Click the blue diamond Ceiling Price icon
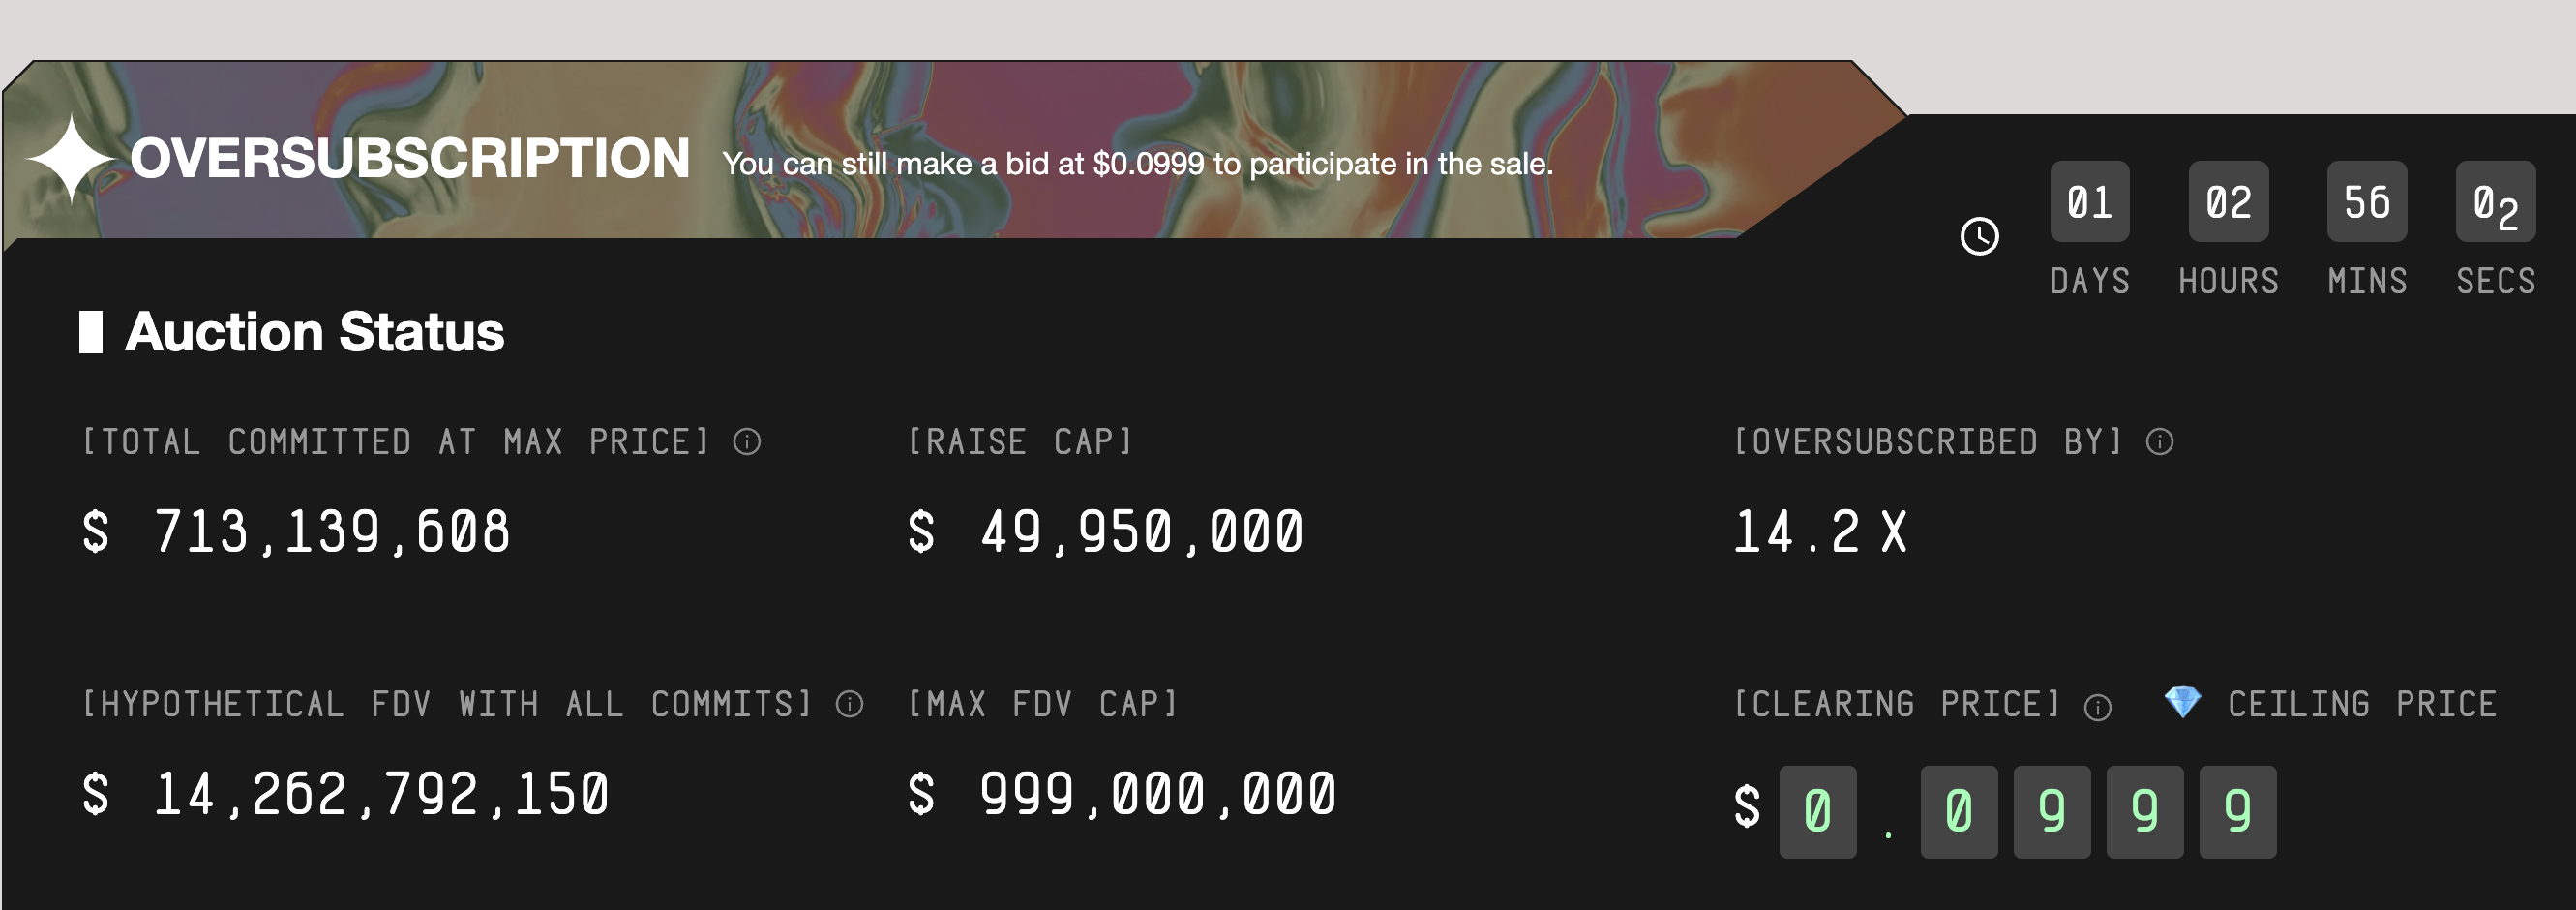Image resolution: width=2576 pixels, height=910 pixels. pyautogui.click(x=2182, y=701)
